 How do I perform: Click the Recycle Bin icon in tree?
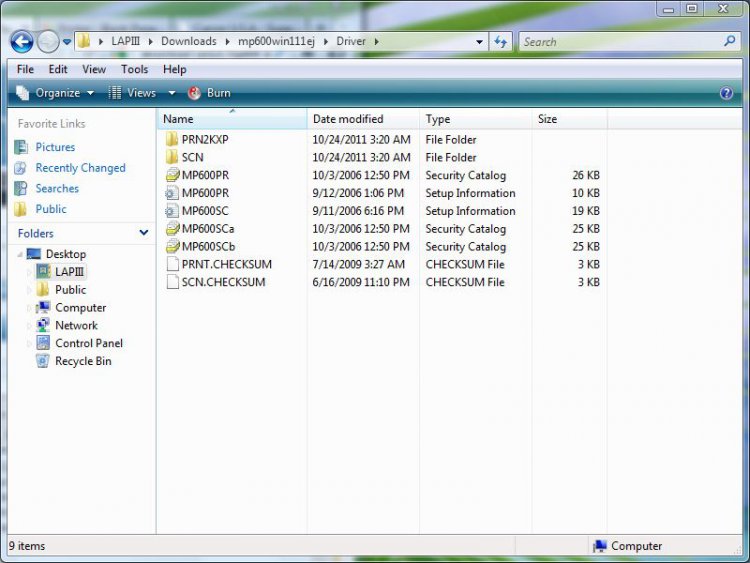coord(43,361)
